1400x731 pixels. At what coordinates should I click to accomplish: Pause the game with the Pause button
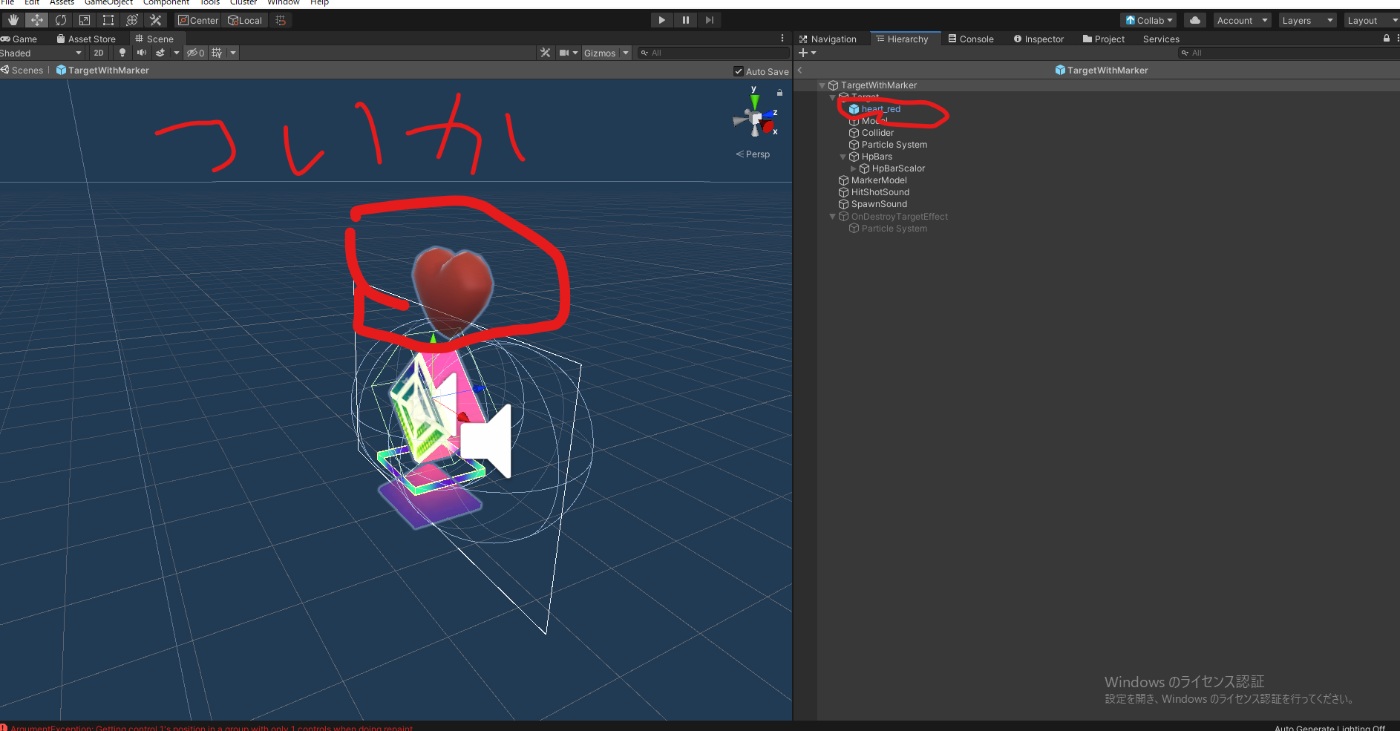click(x=686, y=20)
